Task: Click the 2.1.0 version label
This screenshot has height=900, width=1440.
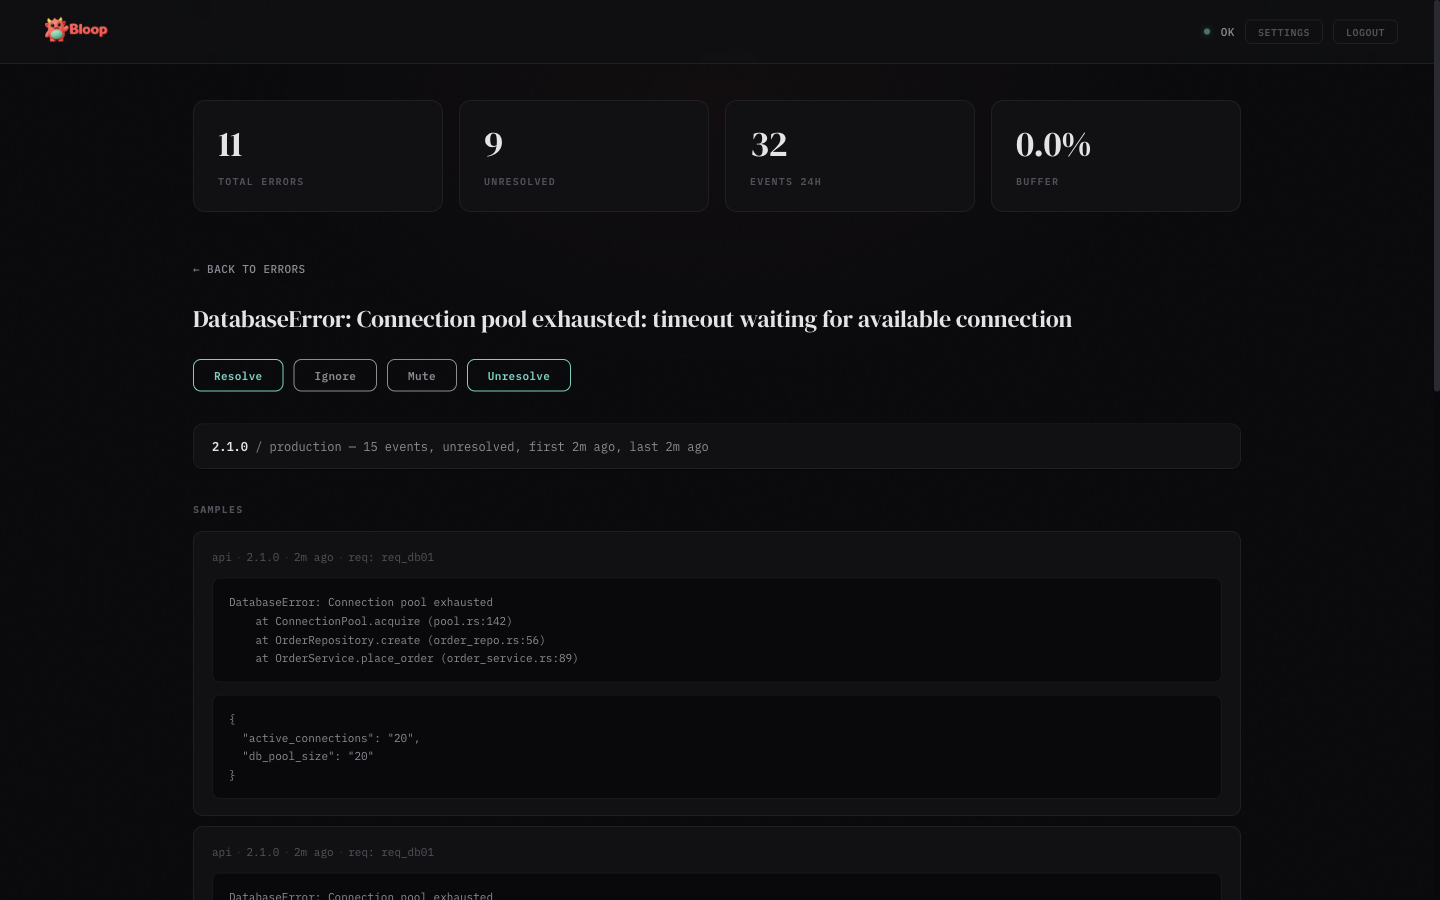Action: tap(228, 446)
